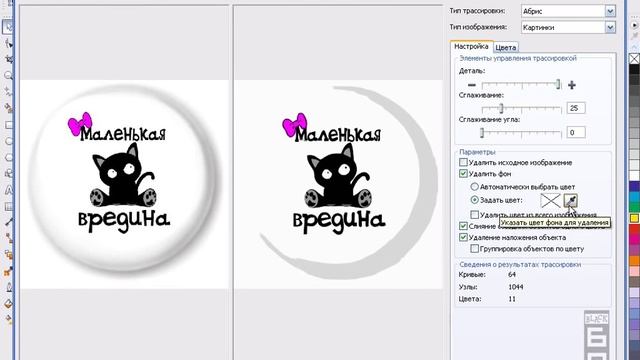Pick the orange swatch in palette
The width and height of the screenshot is (640, 360).
pyautogui.click(x=634, y=260)
